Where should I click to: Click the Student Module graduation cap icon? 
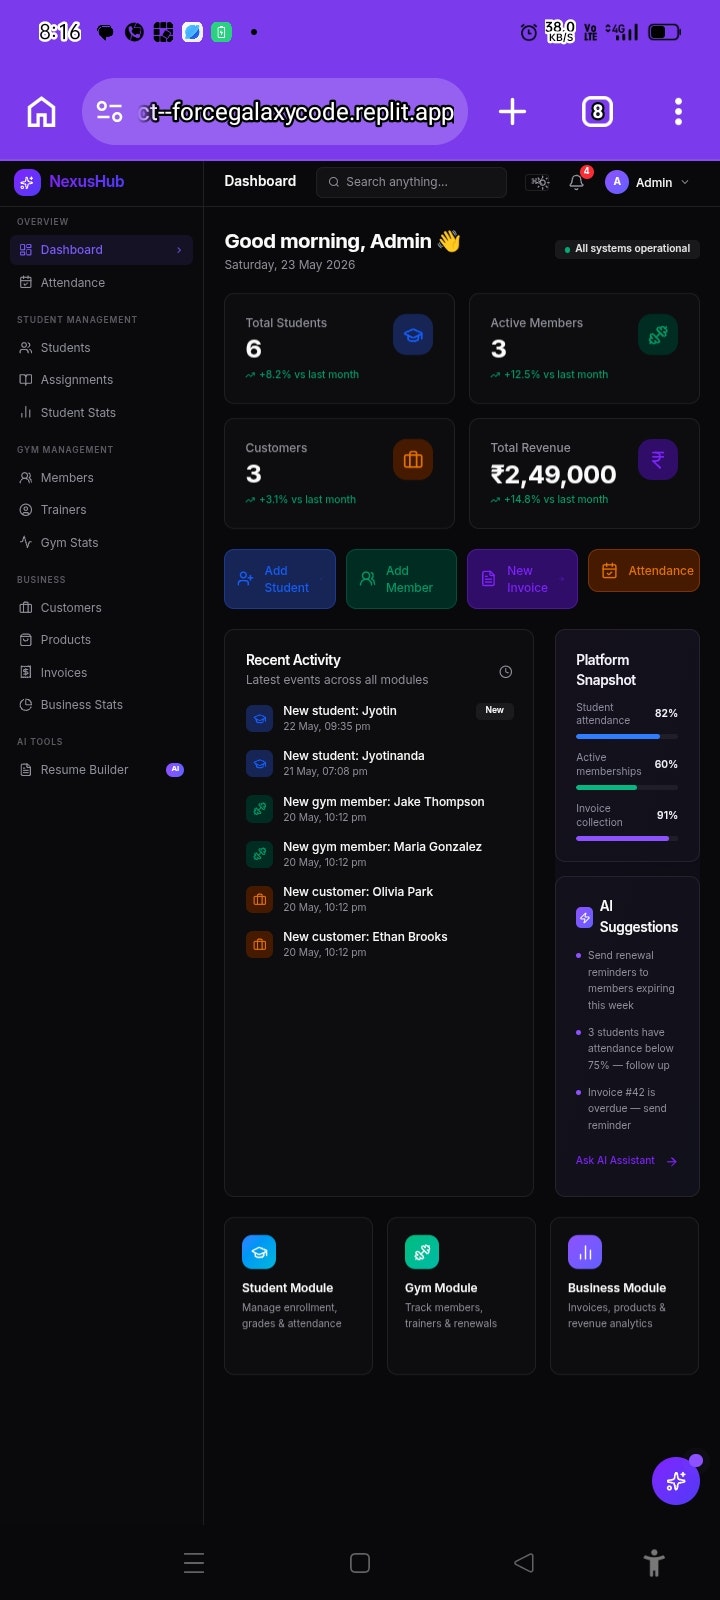[259, 1252]
